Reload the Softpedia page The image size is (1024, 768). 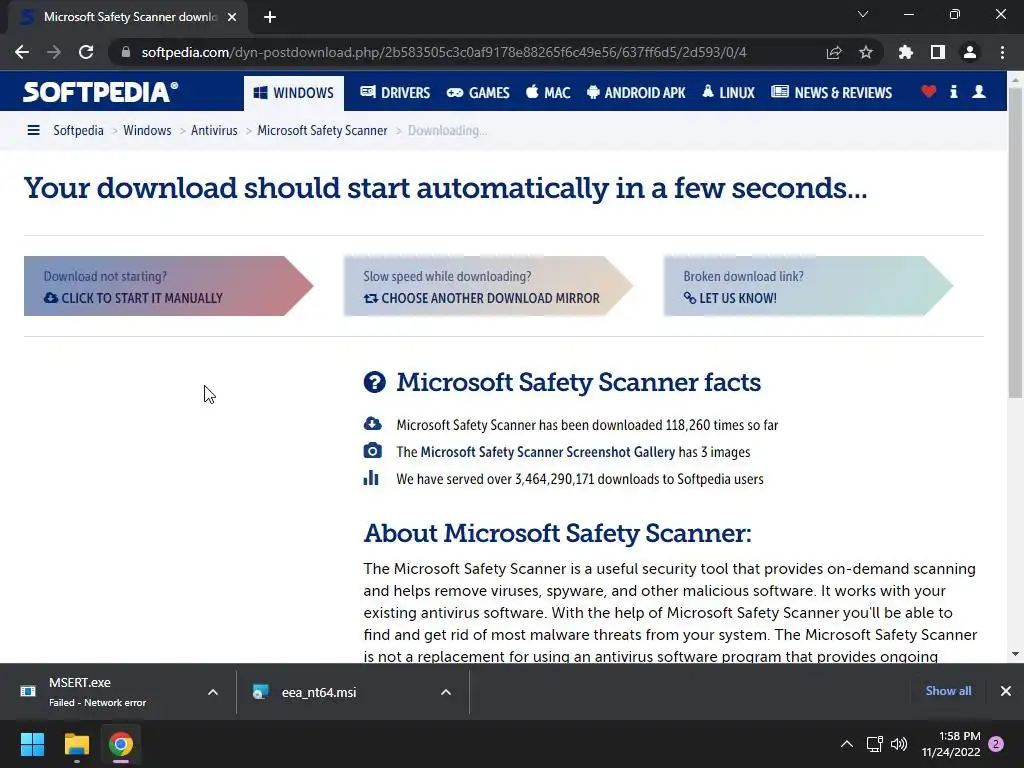[86, 52]
